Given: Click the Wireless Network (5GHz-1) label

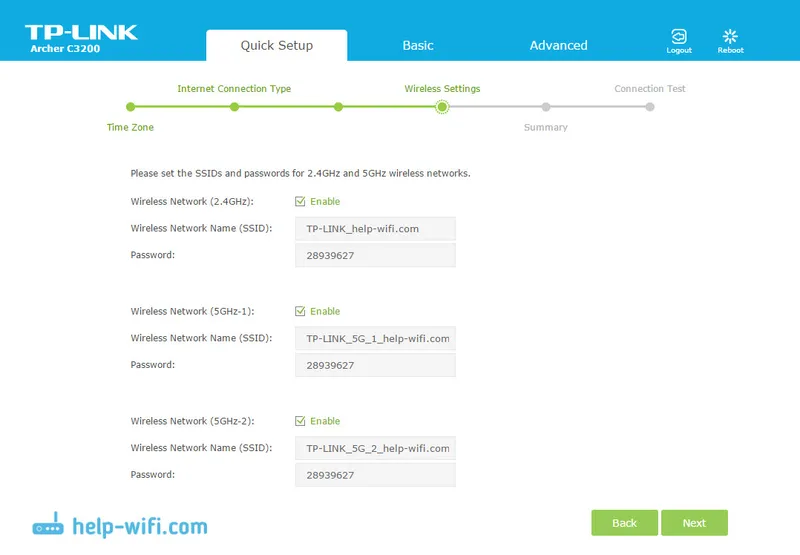Looking at the screenshot, I should (x=192, y=311).
